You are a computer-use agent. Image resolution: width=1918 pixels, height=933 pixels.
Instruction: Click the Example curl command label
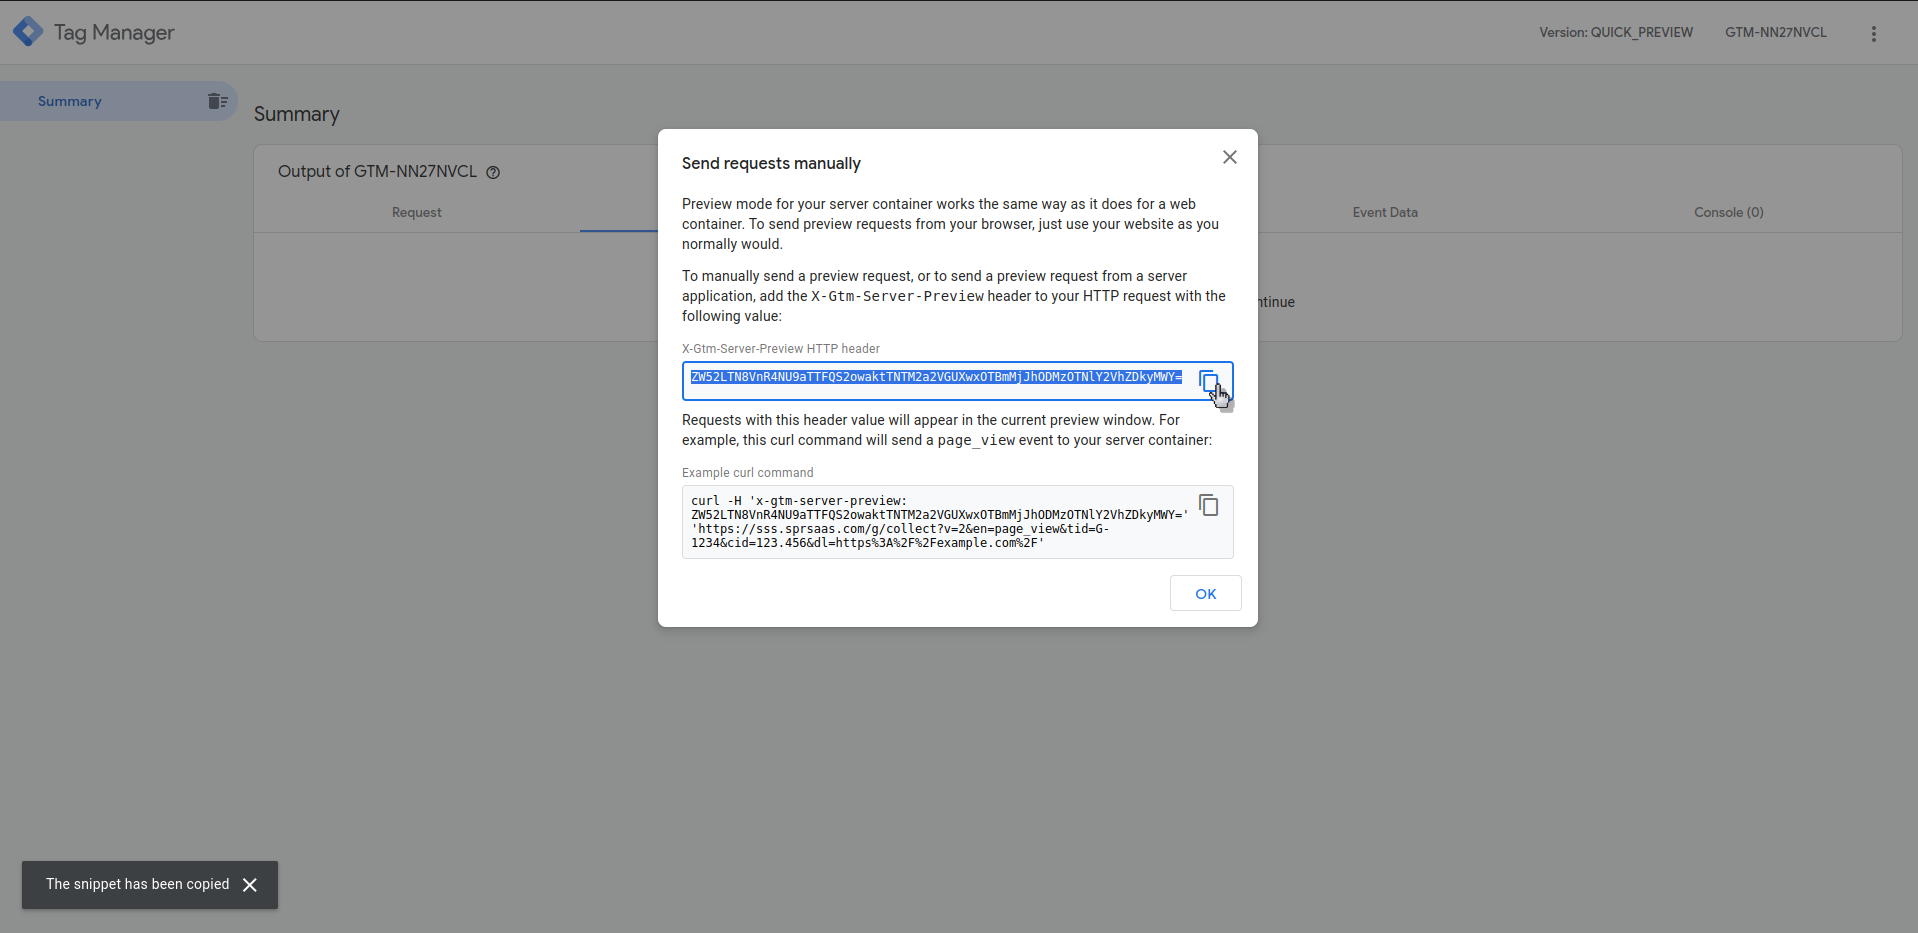(x=748, y=473)
